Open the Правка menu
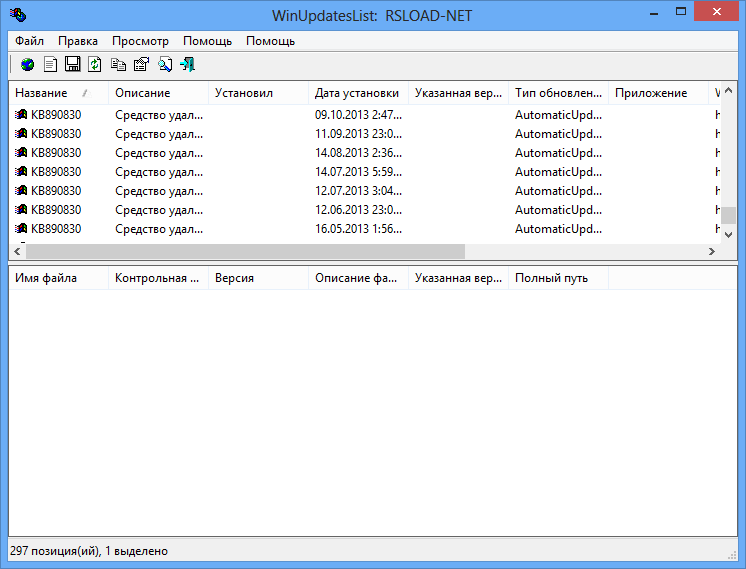The width and height of the screenshot is (746, 569). tap(78, 41)
